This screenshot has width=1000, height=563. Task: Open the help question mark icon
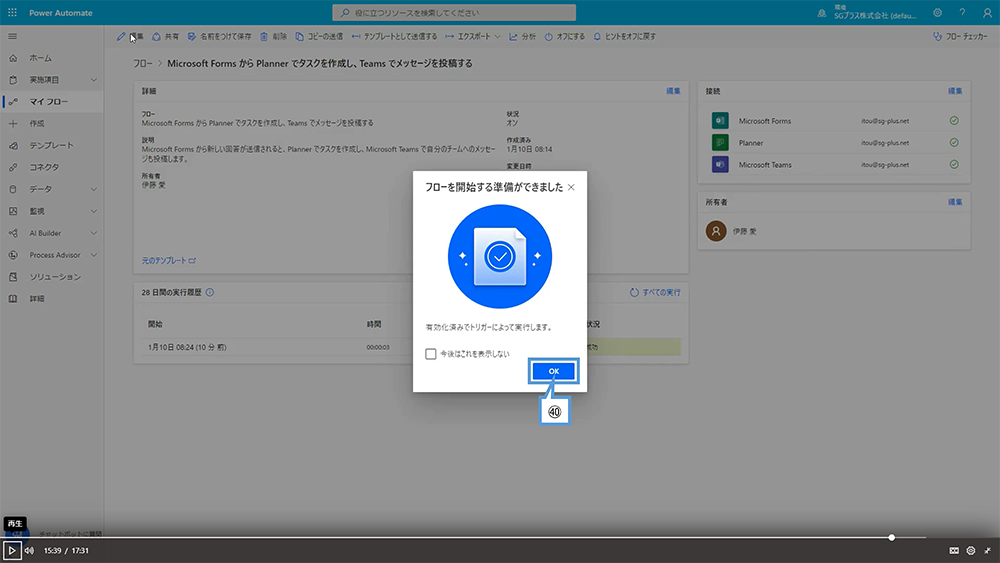962,13
